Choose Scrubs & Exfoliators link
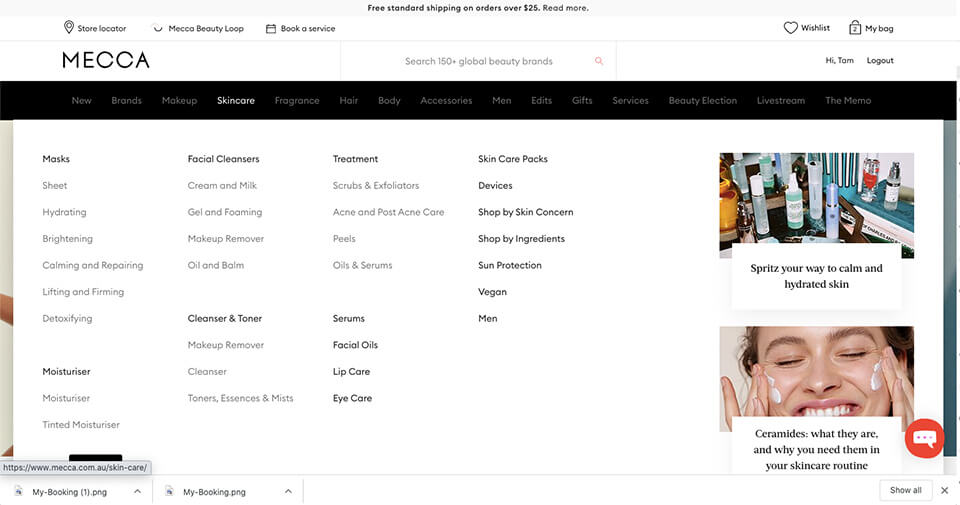Screen dimensions: 960x505 (x=376, y=185)
